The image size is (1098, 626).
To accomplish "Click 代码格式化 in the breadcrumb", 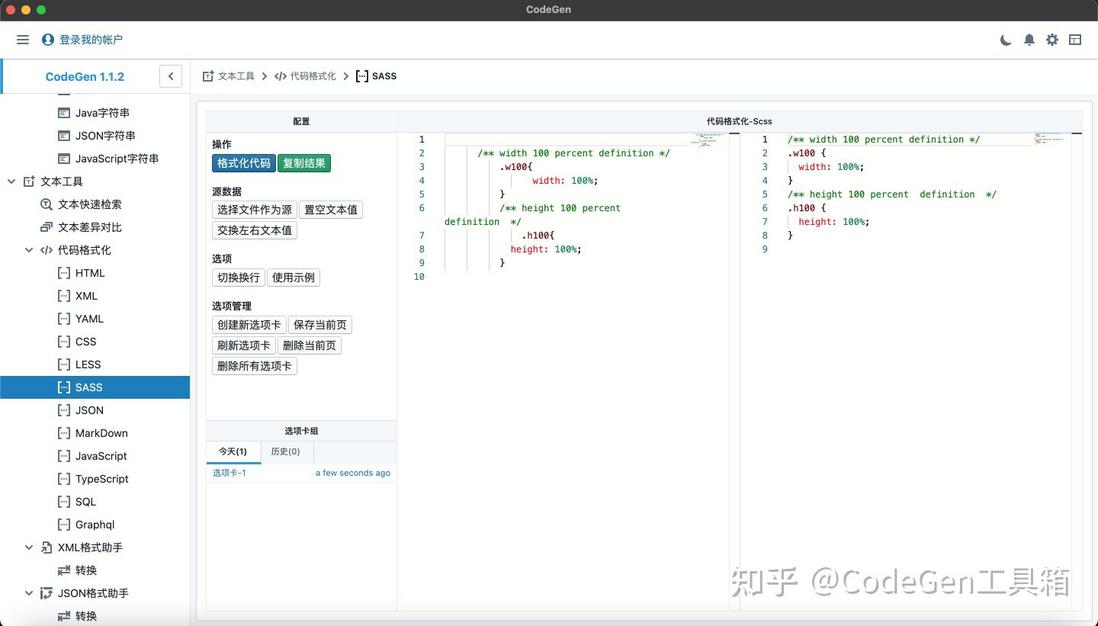I will [x=313, y=76].
